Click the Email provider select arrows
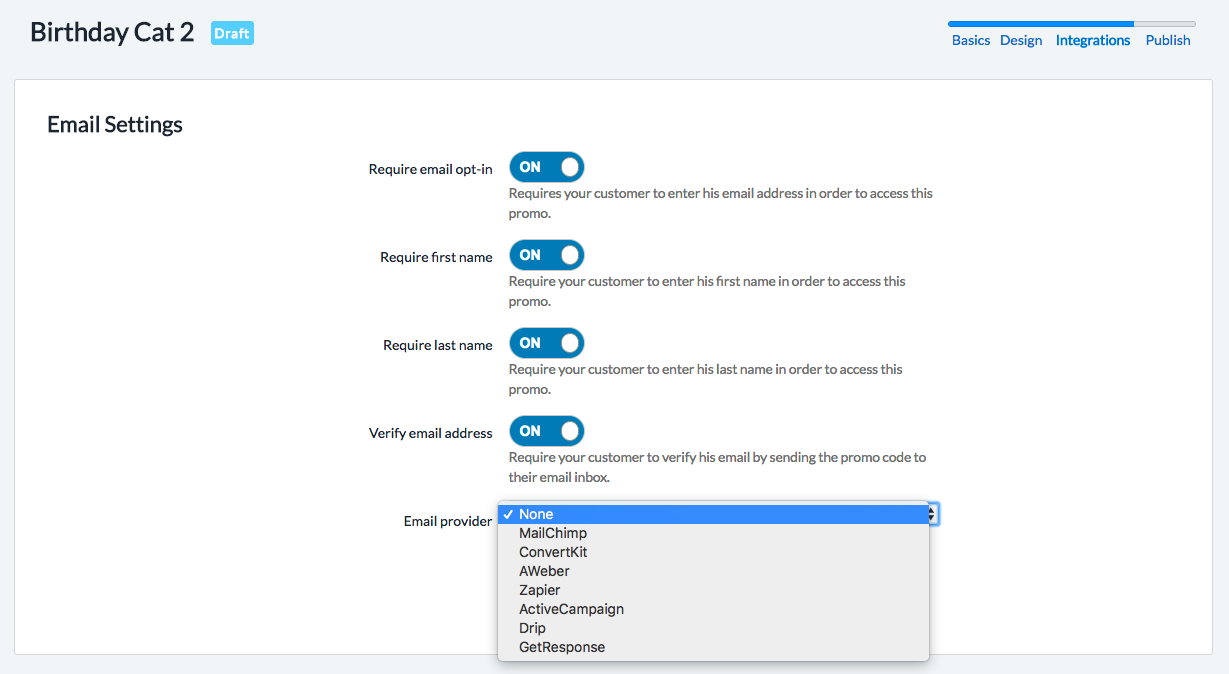Screen dimensions: 1229x674 click(x=934, y=514)
